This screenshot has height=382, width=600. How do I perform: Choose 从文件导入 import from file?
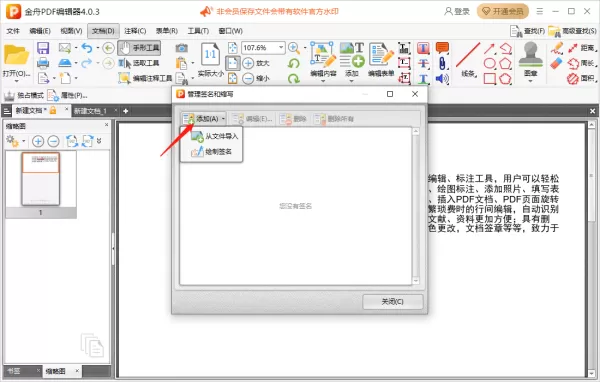pos(214,136)
